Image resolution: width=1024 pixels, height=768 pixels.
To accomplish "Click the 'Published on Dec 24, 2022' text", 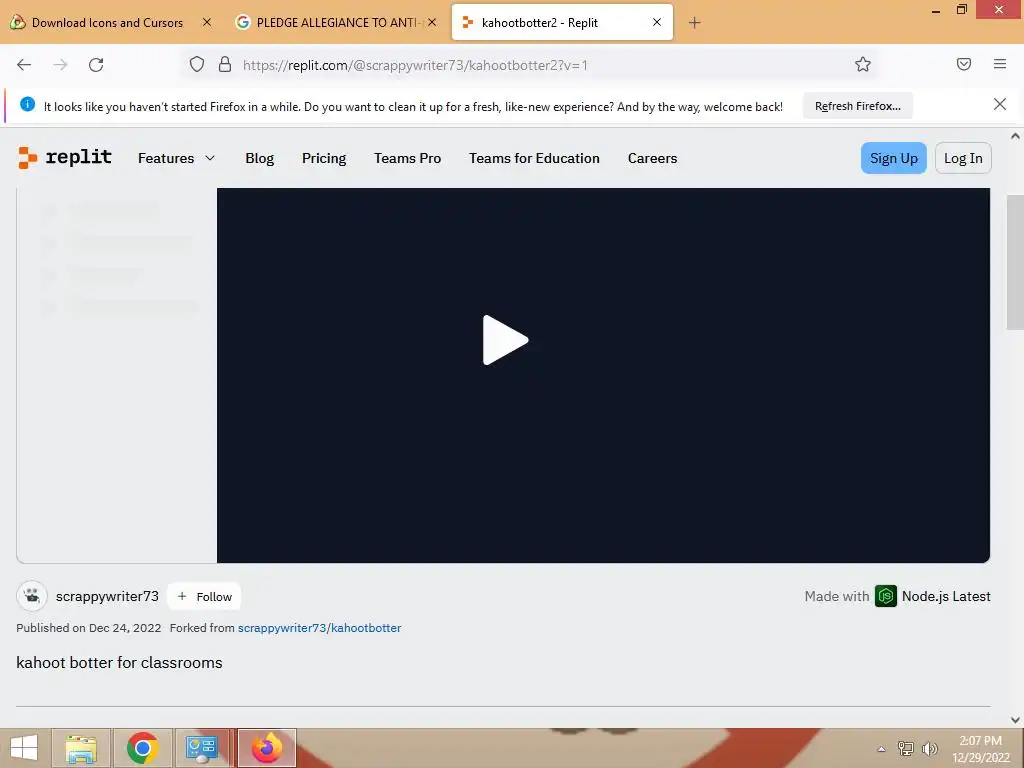I will [x=89, y=628].
